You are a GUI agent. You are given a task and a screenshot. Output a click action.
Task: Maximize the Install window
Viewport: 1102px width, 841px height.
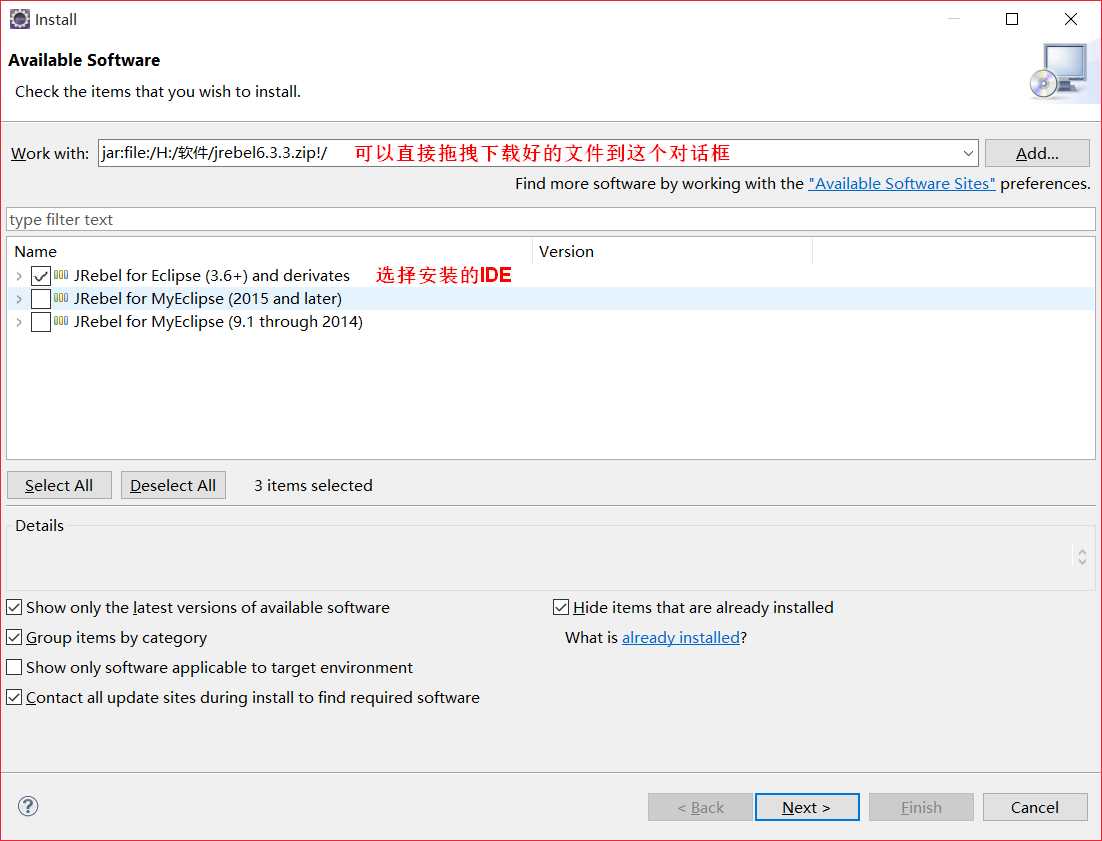(x=1012, y=19)
